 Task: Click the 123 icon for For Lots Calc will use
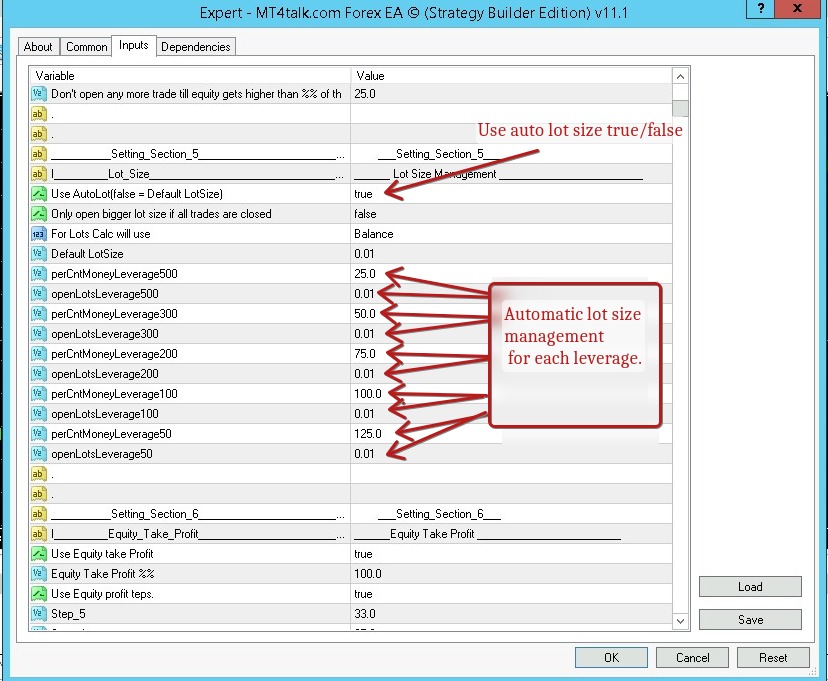click(39, 234)
